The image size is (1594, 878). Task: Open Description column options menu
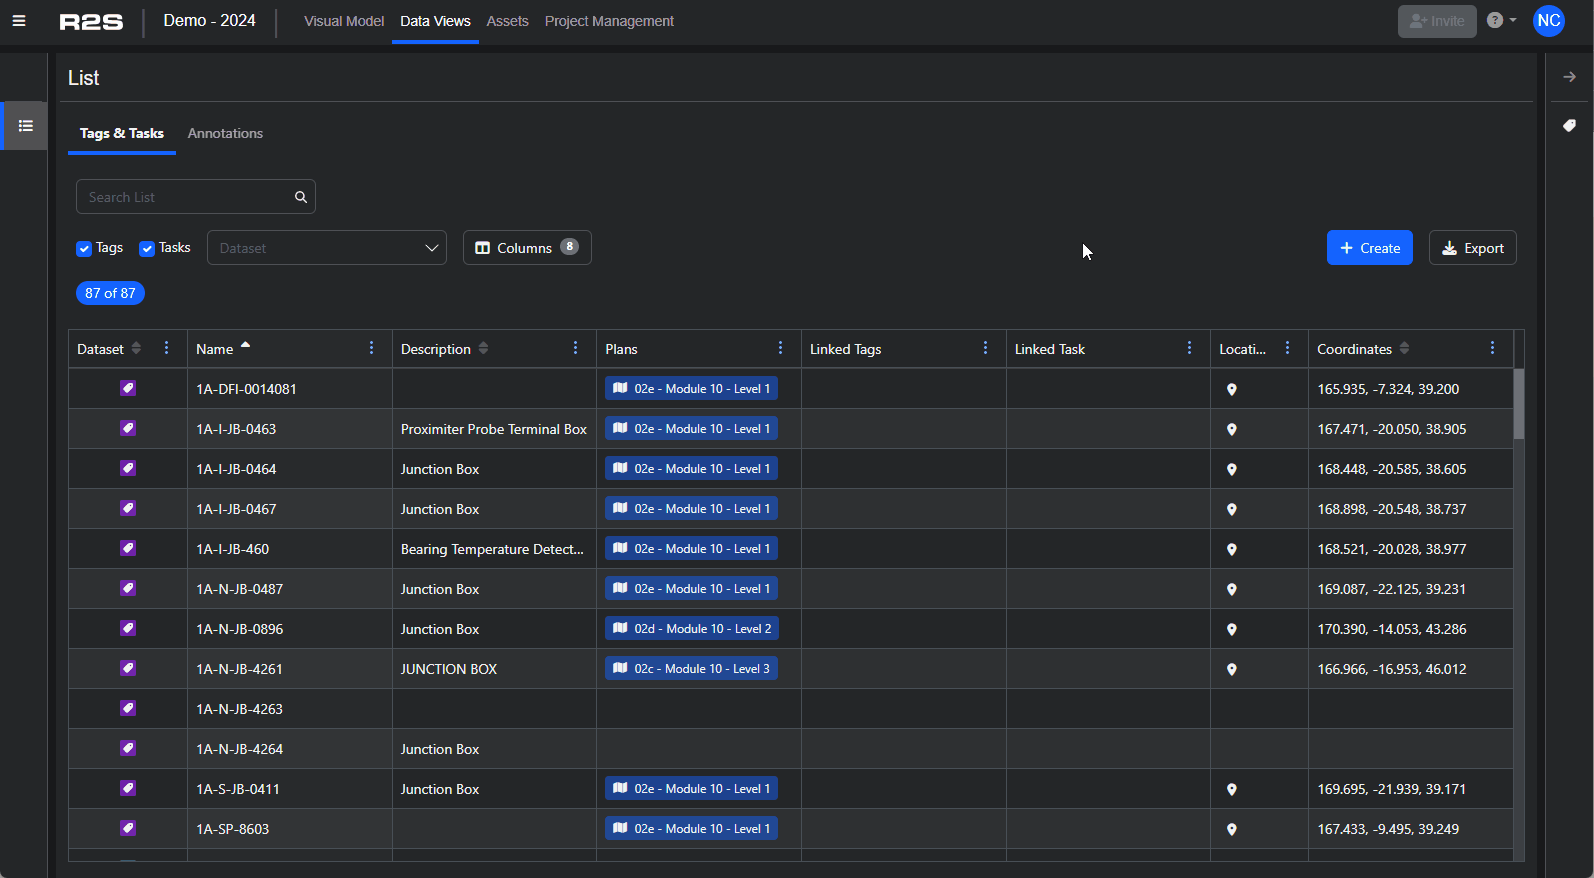(576, 348)
